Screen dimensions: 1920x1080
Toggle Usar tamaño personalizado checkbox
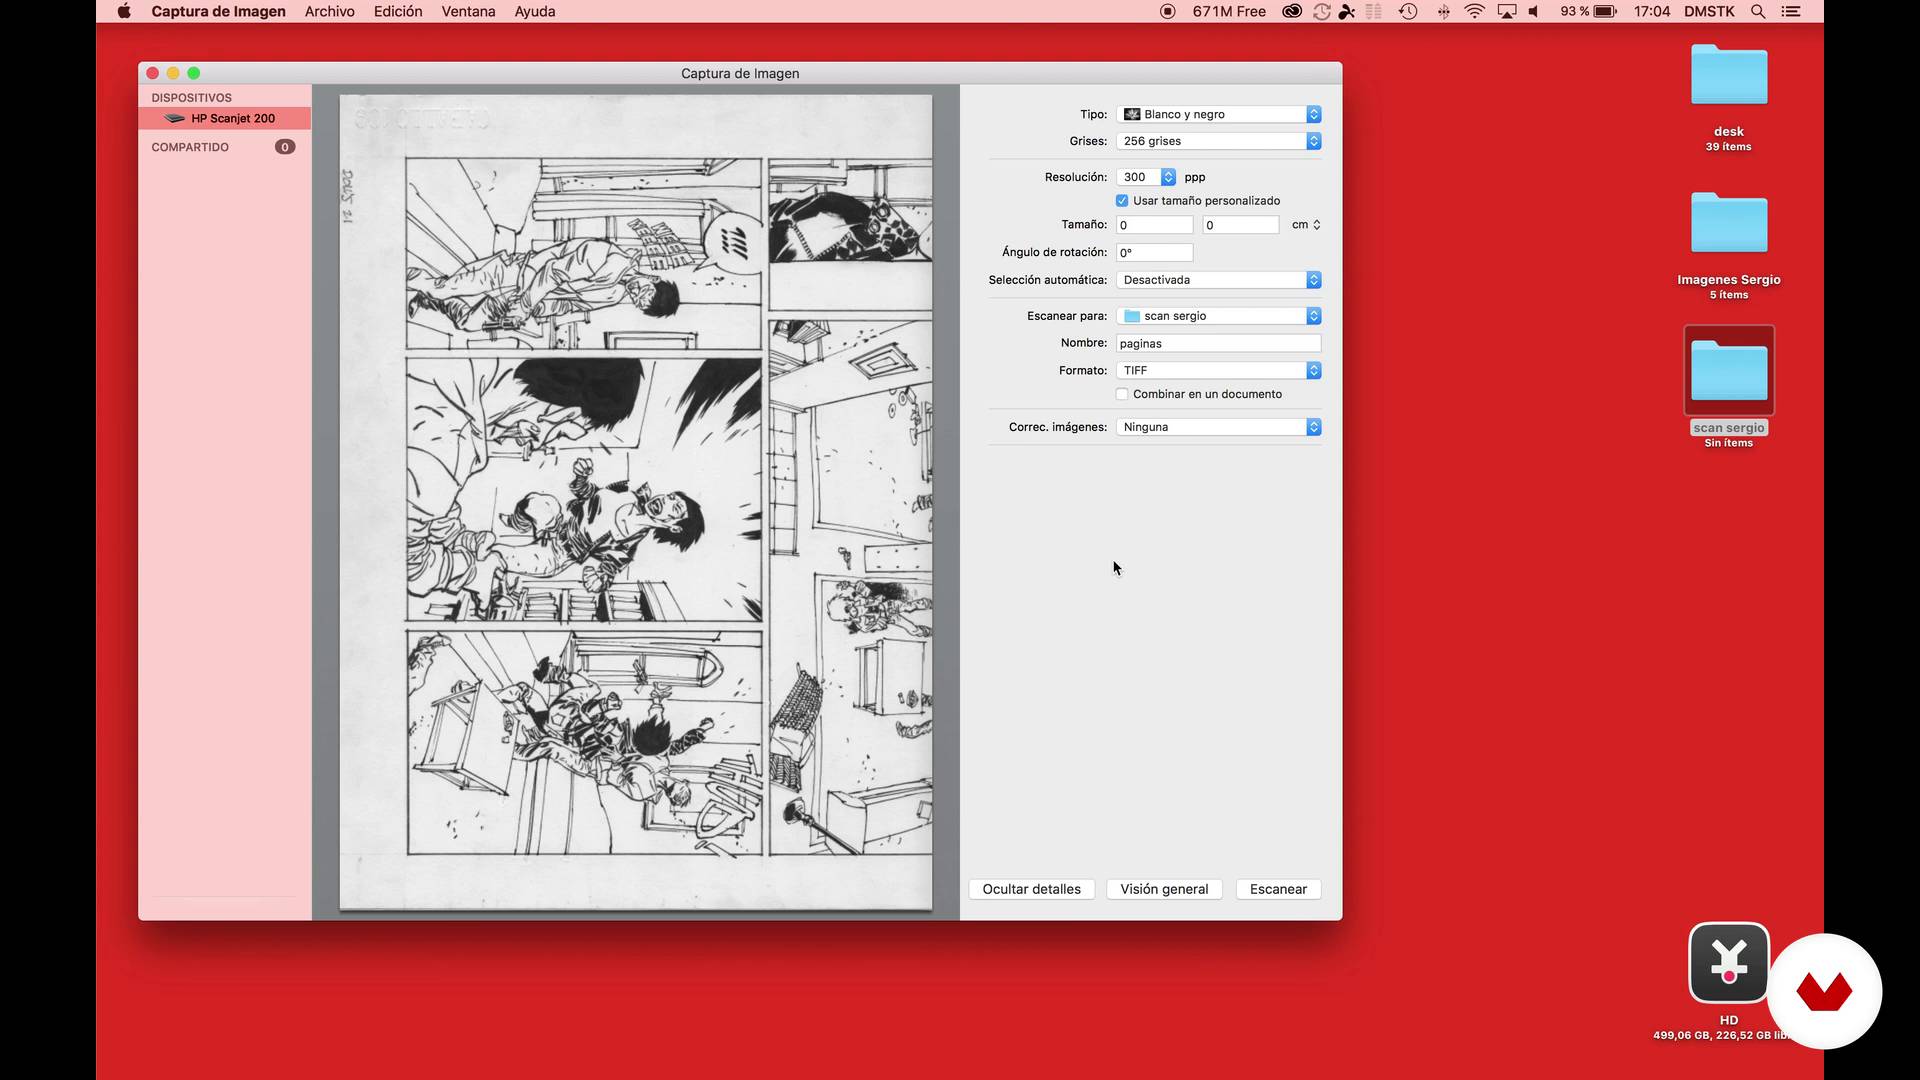point(1122,201)
